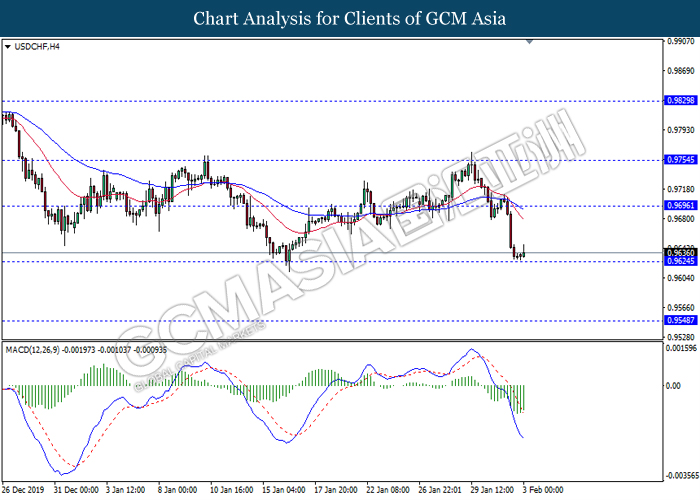Click the 10 Jan 16:00 time label
This screenshot has width=700, height=500.
tap(232, 490)
